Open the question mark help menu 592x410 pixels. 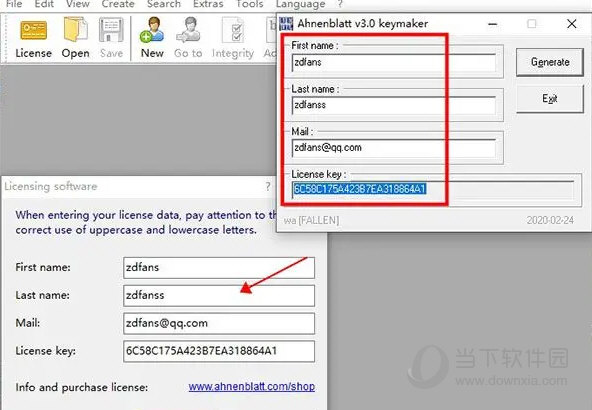(x=340, y=4)
